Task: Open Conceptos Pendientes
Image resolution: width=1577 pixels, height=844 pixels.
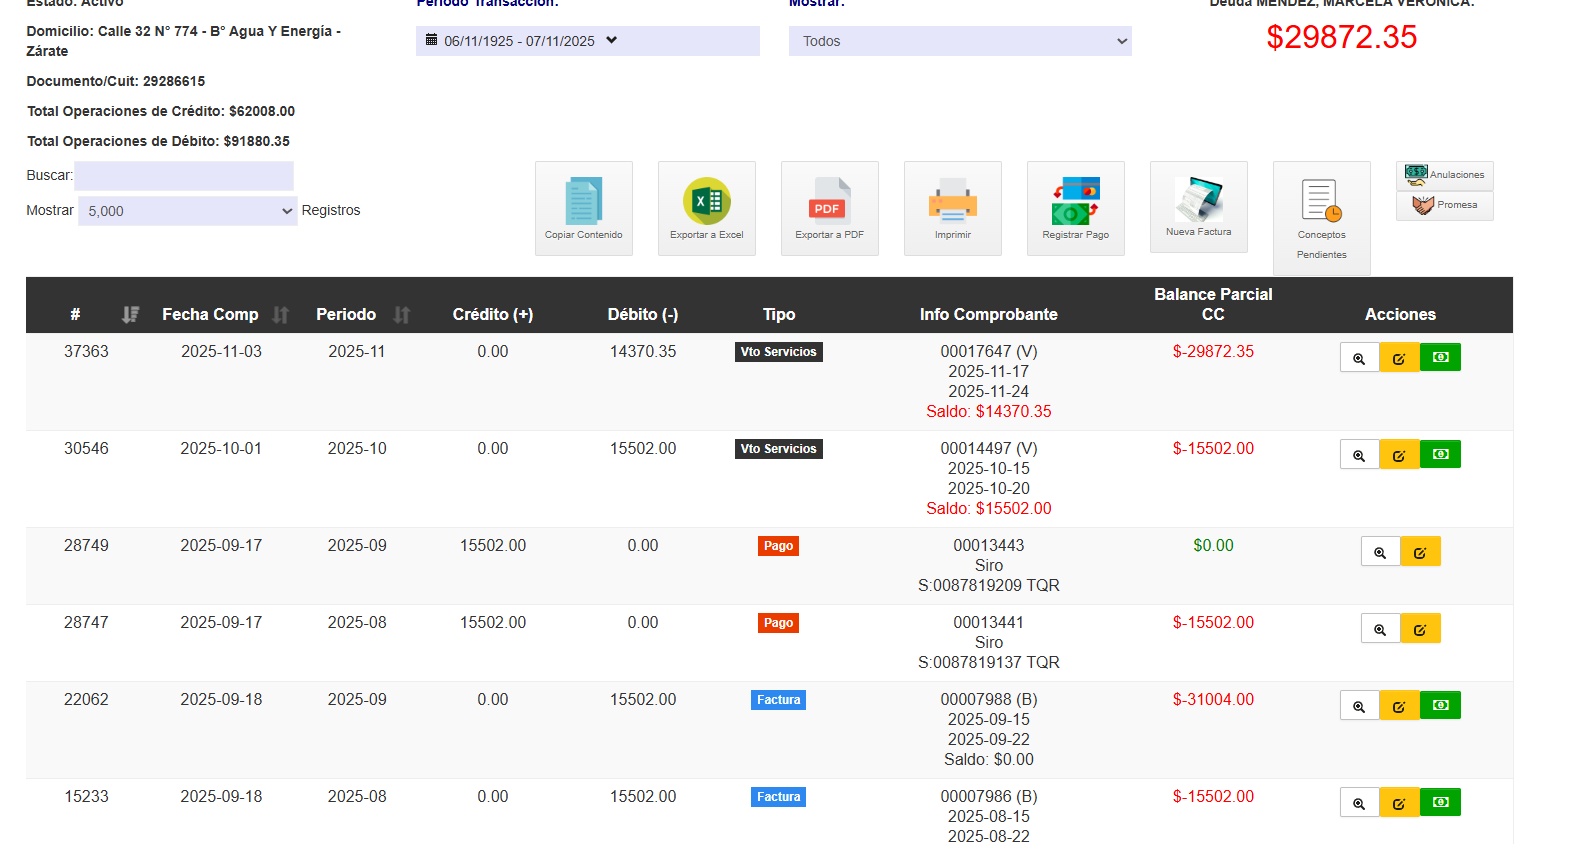Action: [1321, 217]
